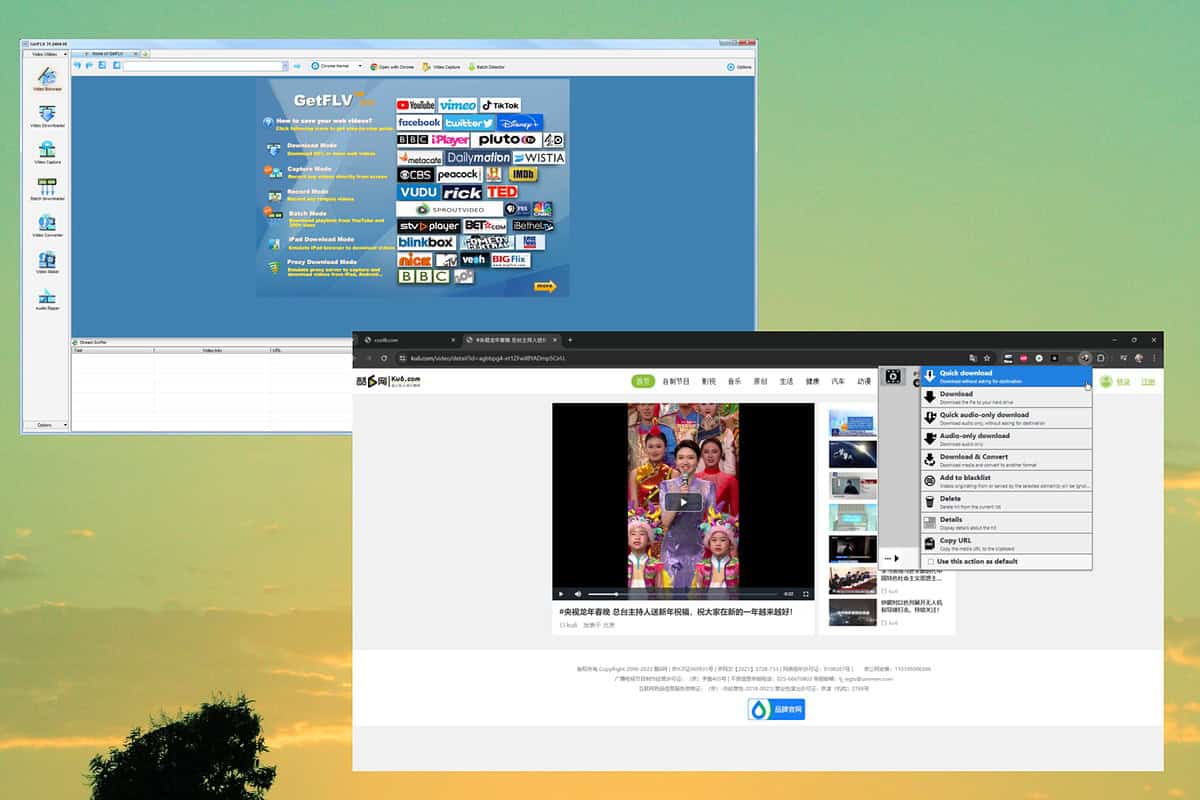Open a video thumbnail from the right sidebar

851,420
